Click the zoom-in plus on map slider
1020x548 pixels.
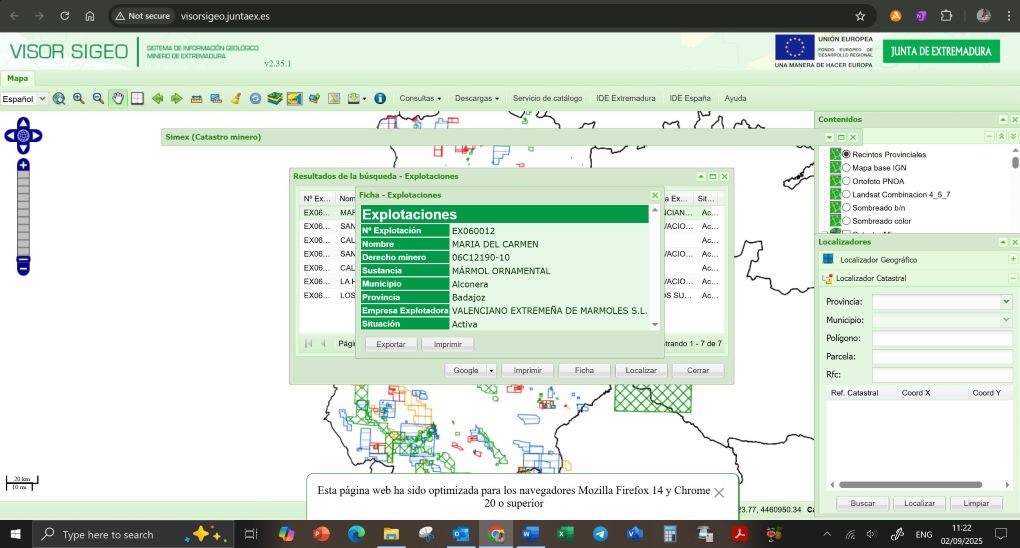point(23,165)
